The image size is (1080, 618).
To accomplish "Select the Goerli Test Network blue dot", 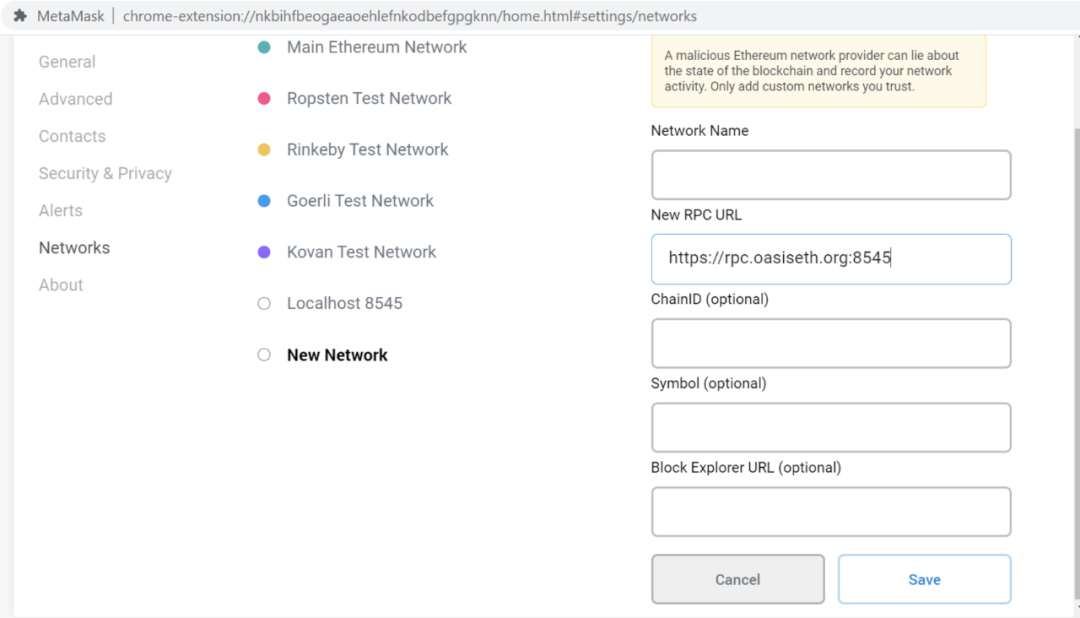I will tap(264, 200).
